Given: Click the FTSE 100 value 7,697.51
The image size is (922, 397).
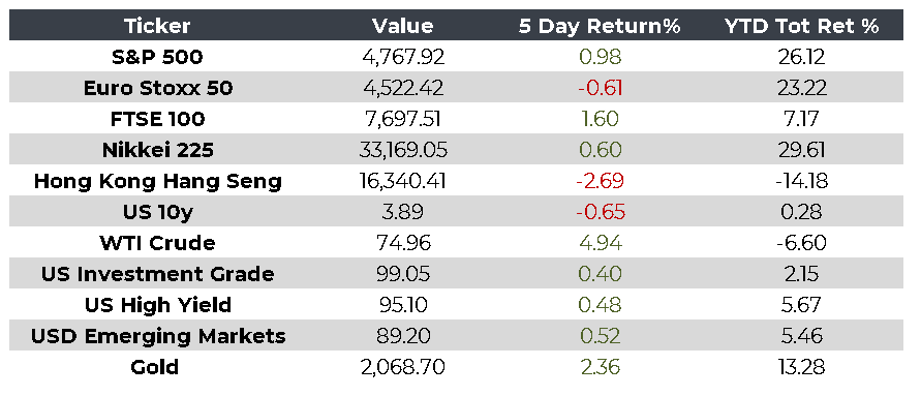Looking at the screenshot, I should [x=403, y=119].
